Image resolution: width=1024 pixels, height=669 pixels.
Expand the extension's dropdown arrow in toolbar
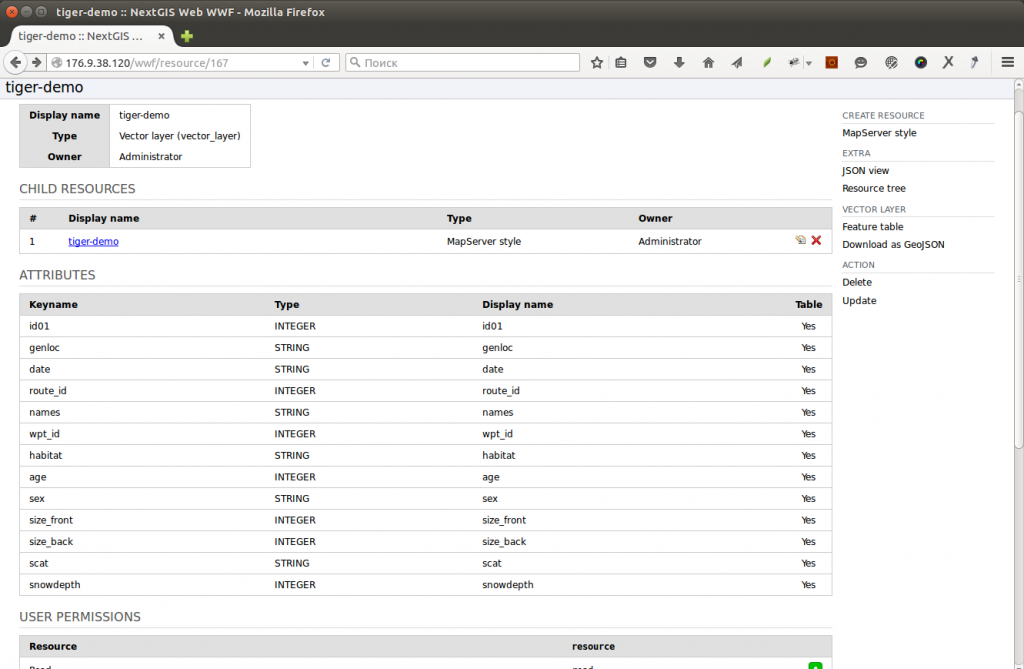[808, 62]
